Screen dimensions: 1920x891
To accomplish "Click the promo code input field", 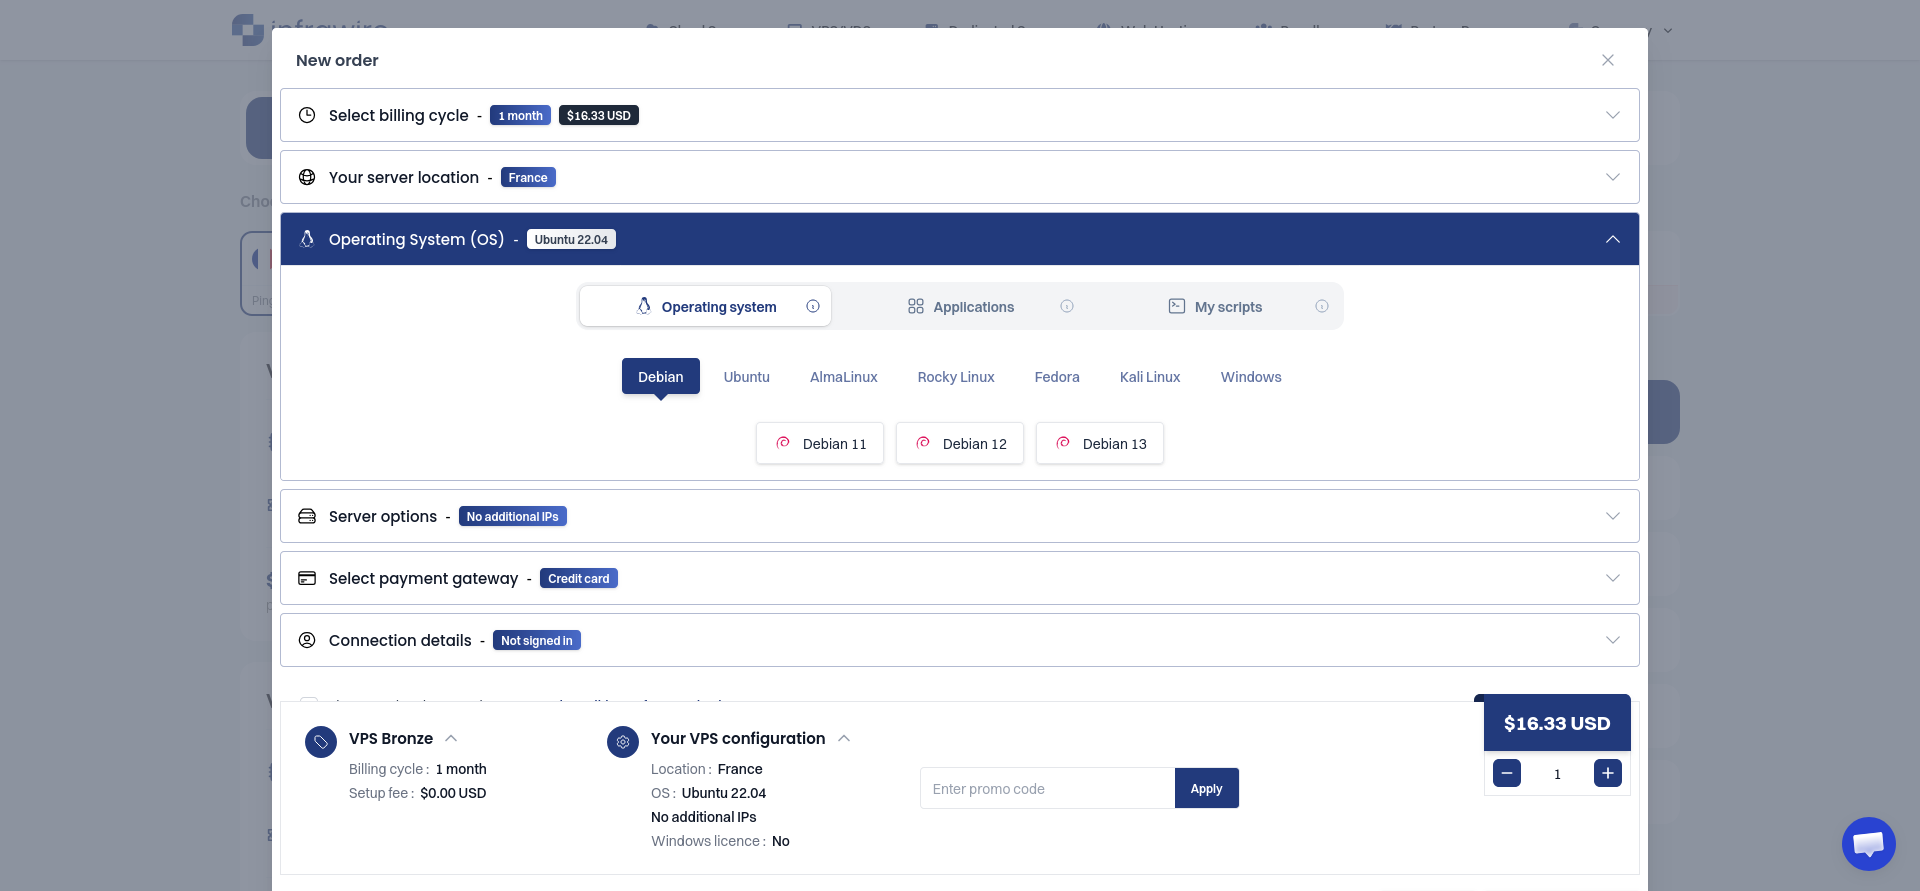I will 1048,788.
